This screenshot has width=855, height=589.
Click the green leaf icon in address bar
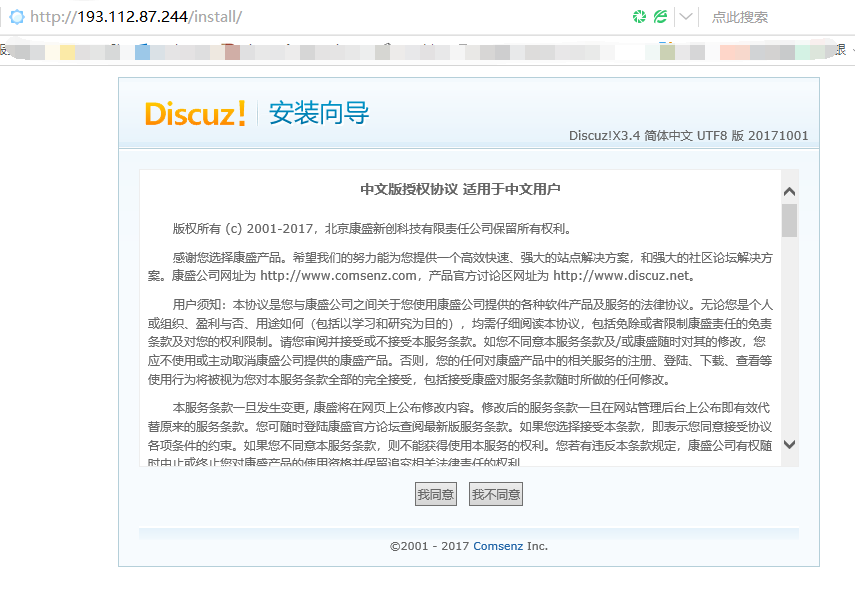660,17
